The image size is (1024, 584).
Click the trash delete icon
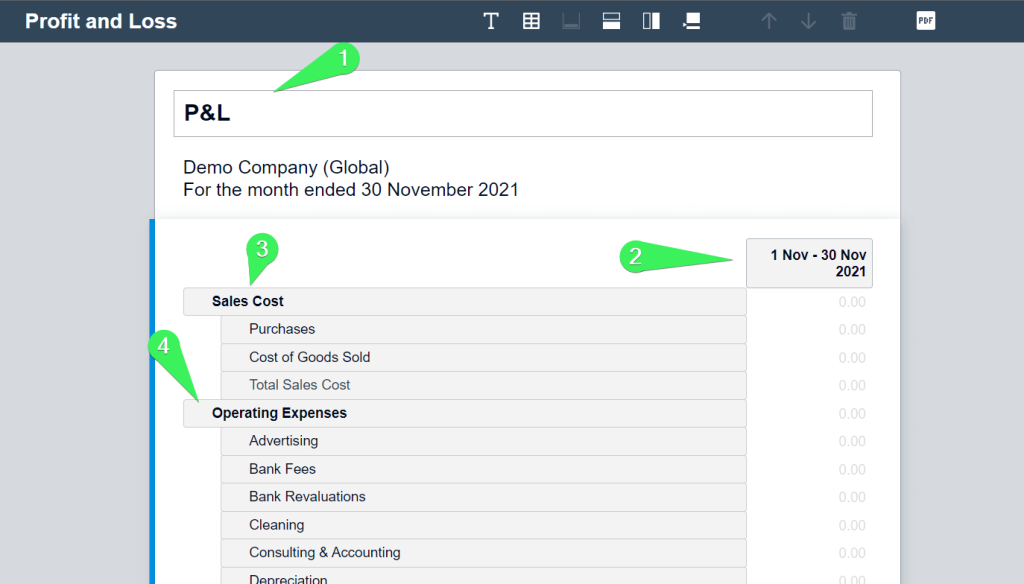coord(849,22)
